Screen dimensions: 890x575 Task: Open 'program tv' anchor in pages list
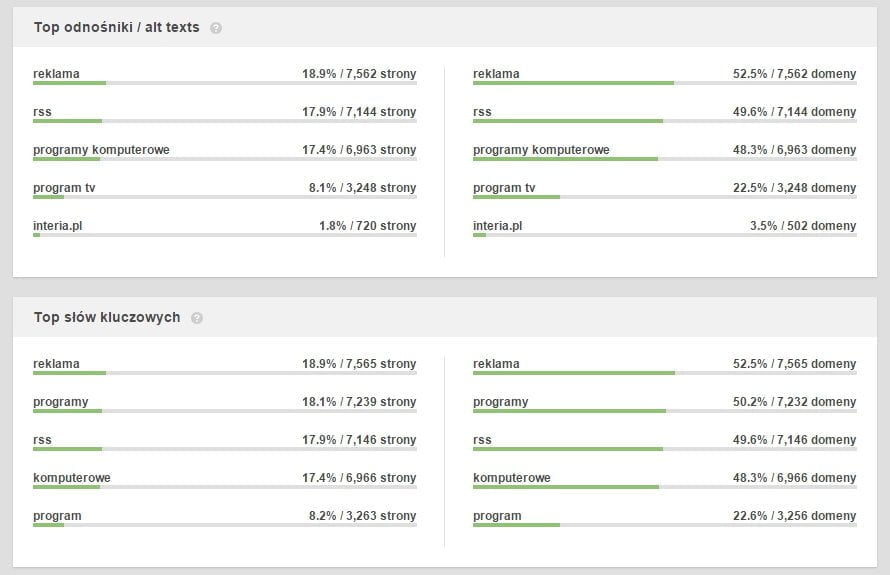coord(64,188)
